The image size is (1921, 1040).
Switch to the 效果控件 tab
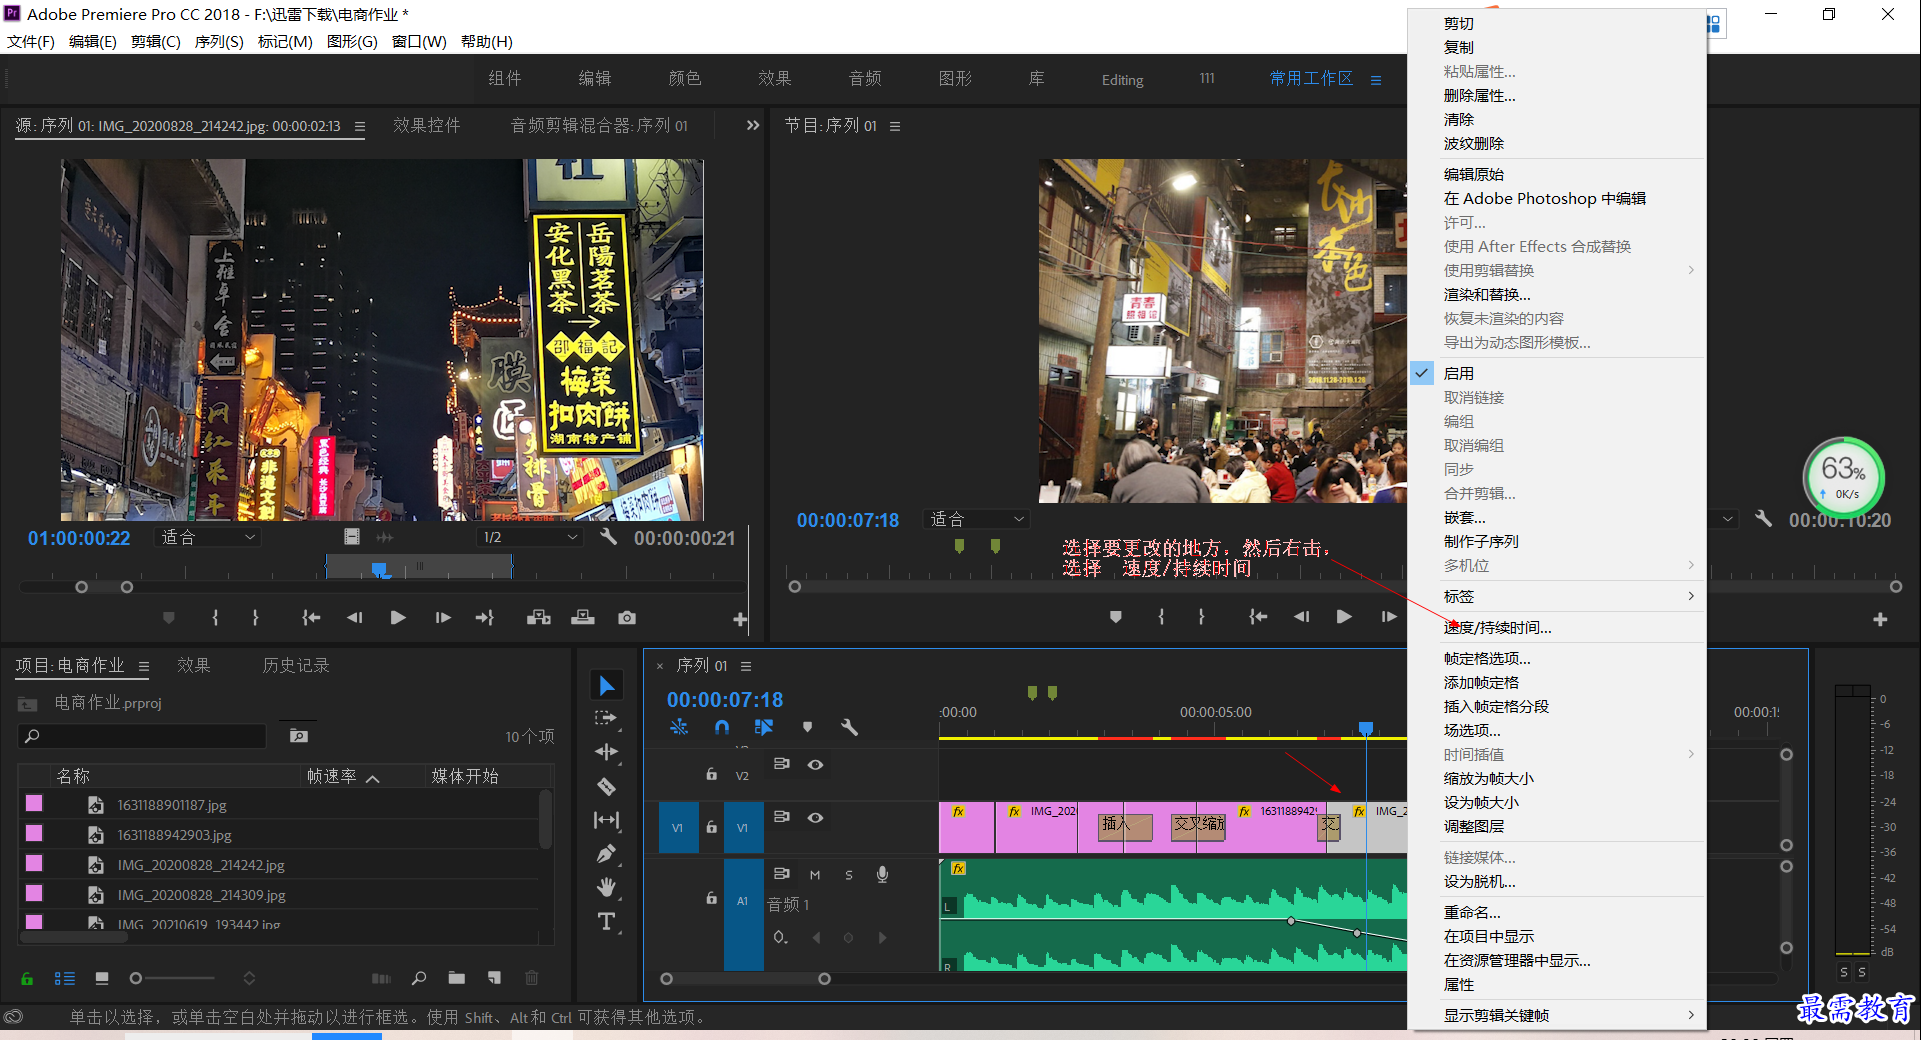(x=427, y=125)
